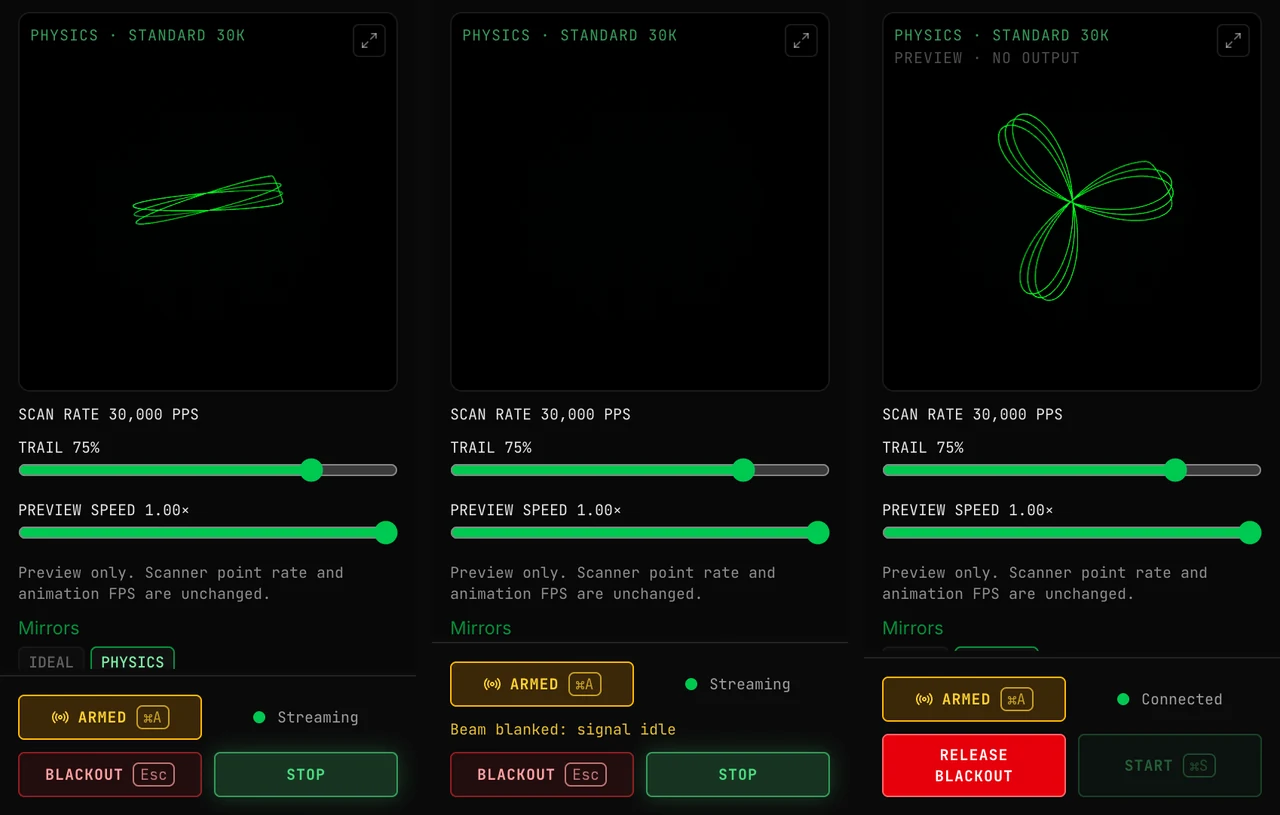Select the PHYSICS mirrors tab in left panel
The width and height of the screenshot is (1280, 815).
[x=133, y=661]
